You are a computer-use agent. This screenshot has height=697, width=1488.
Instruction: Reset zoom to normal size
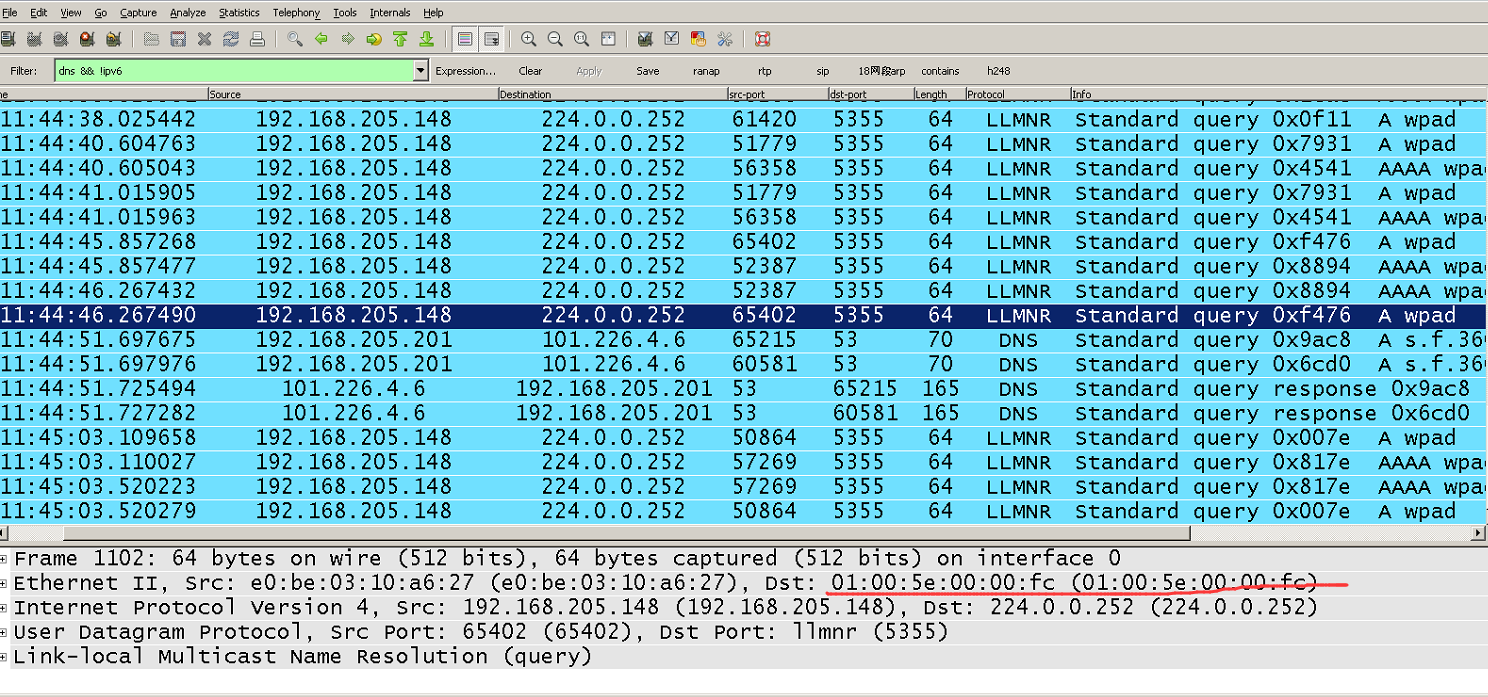(581, 39)
